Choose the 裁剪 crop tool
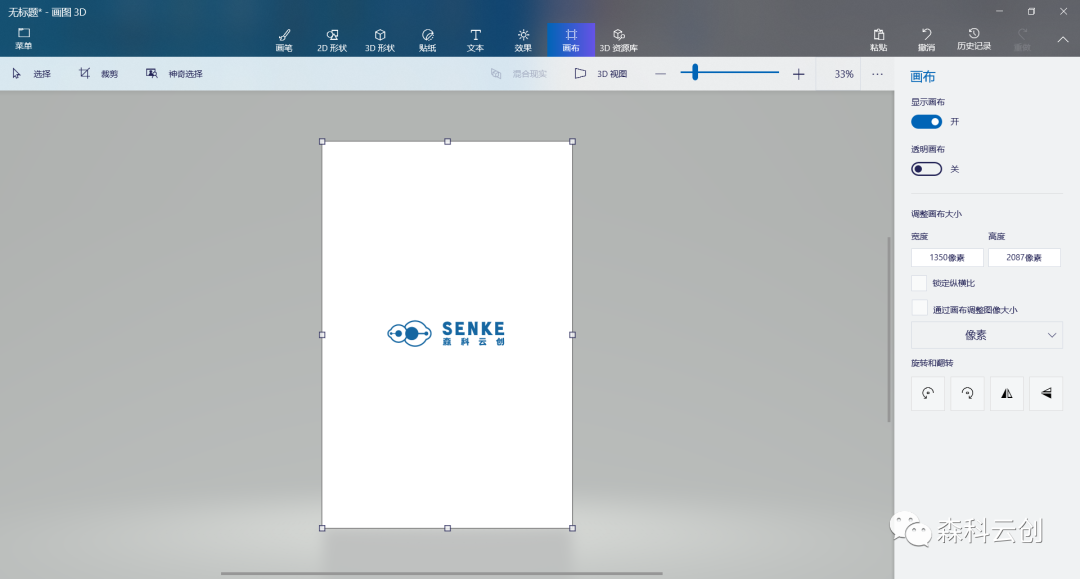 [98, 74]
